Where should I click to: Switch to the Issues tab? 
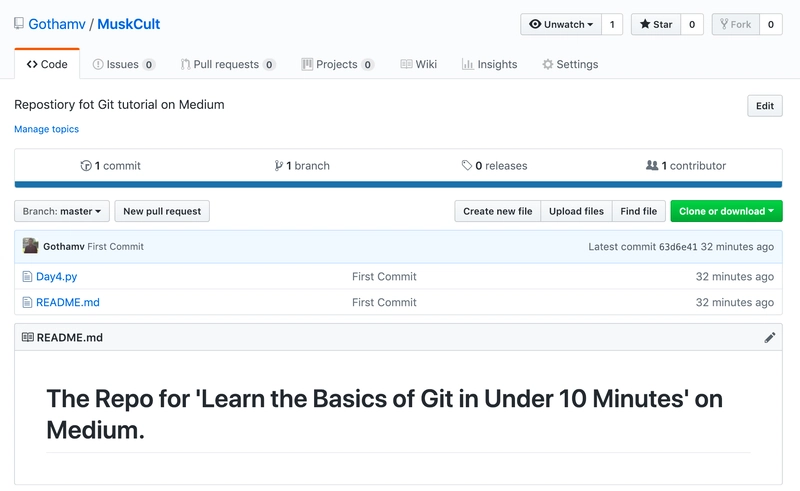[123, 64]
